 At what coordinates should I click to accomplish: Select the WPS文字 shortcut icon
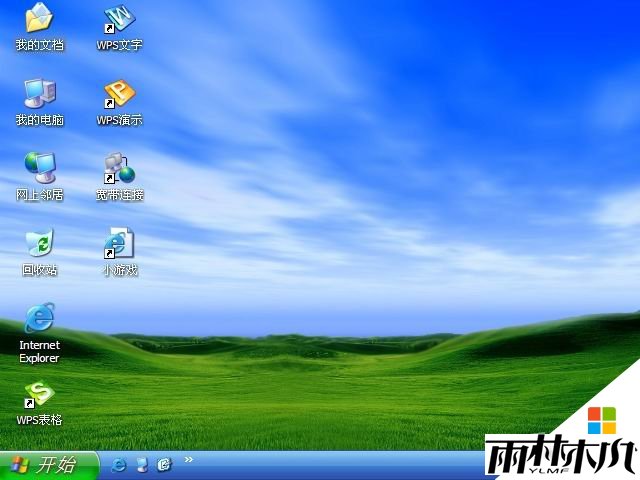tap(119, 18)
